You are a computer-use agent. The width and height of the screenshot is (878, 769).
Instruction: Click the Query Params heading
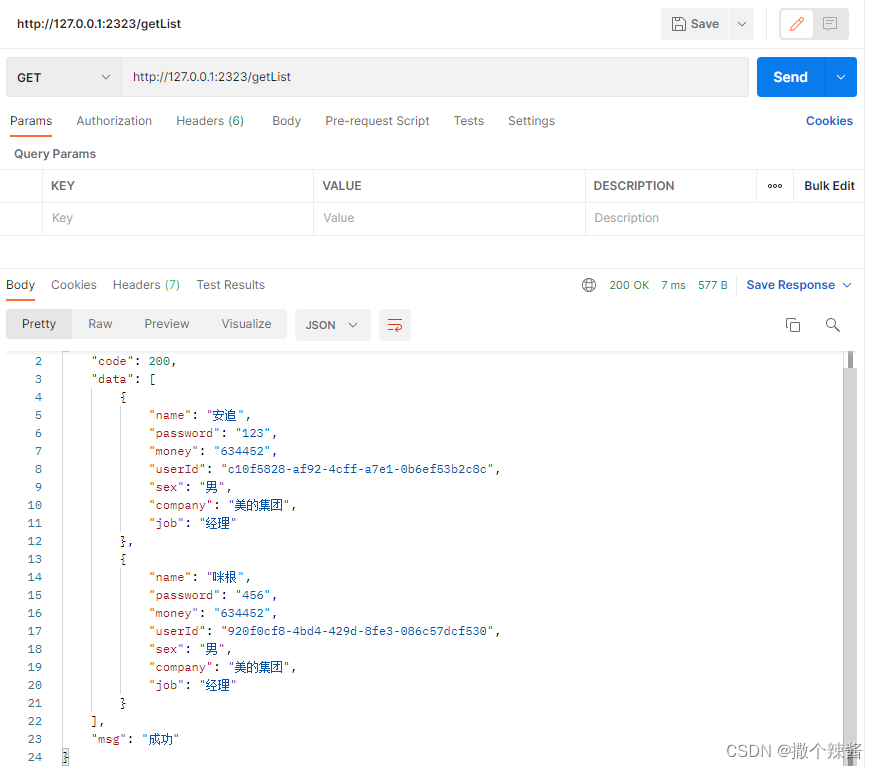(x=55, y=154)
